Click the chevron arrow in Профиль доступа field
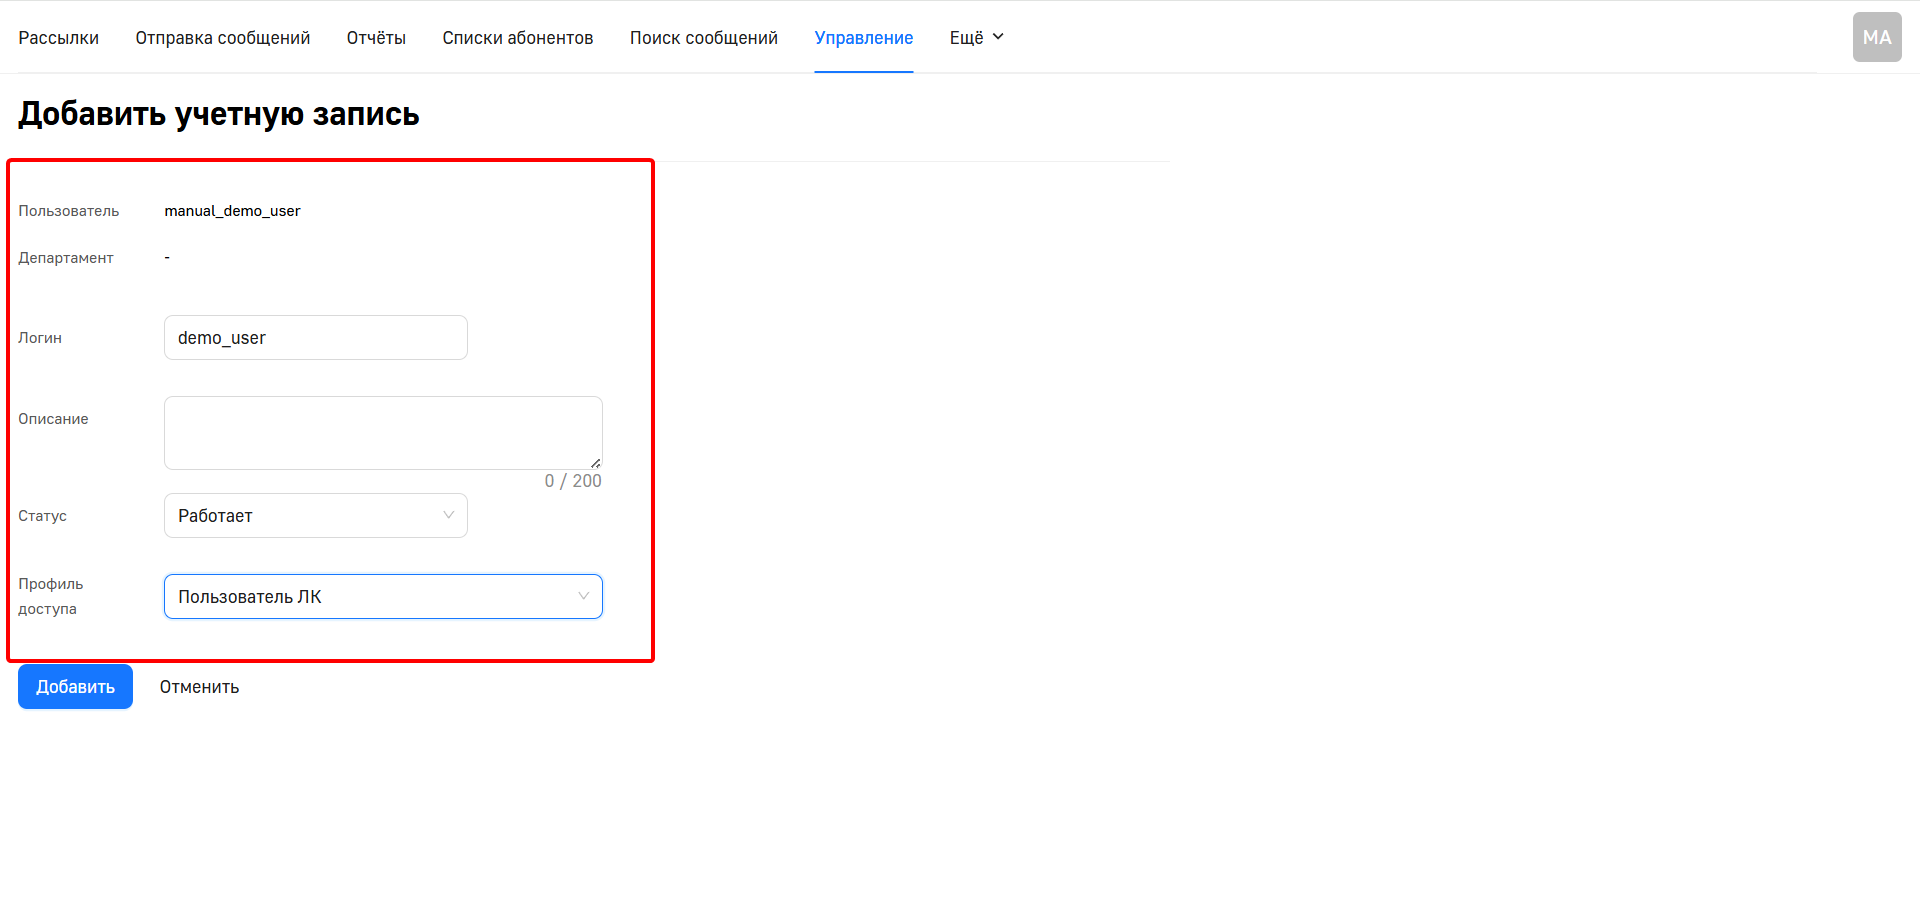Screen dimensions: 1920x912 [x=583, y=596]
